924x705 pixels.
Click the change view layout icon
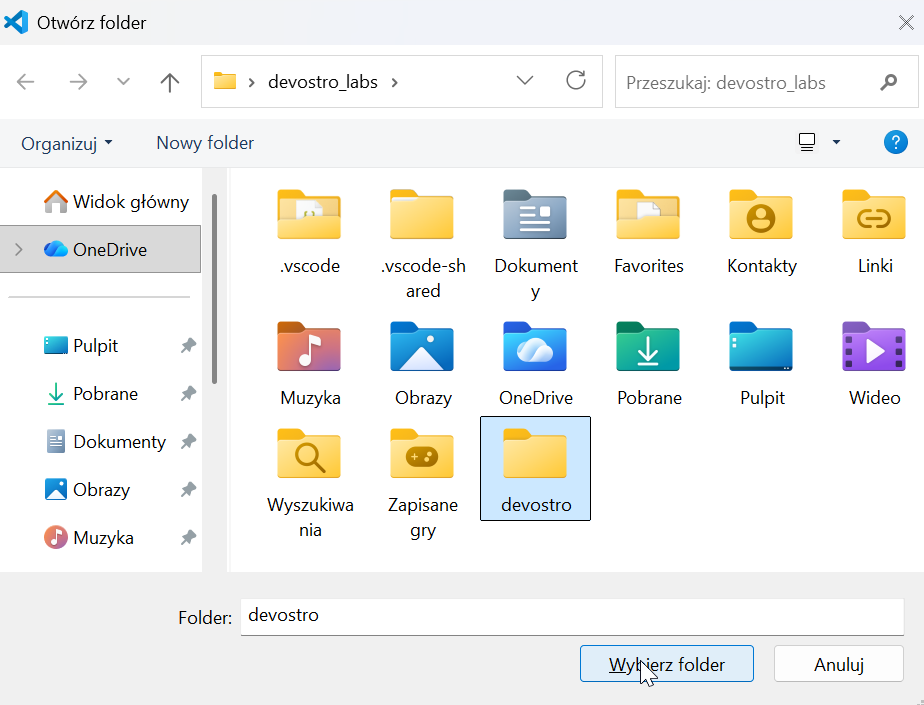[x=807, y=142]
